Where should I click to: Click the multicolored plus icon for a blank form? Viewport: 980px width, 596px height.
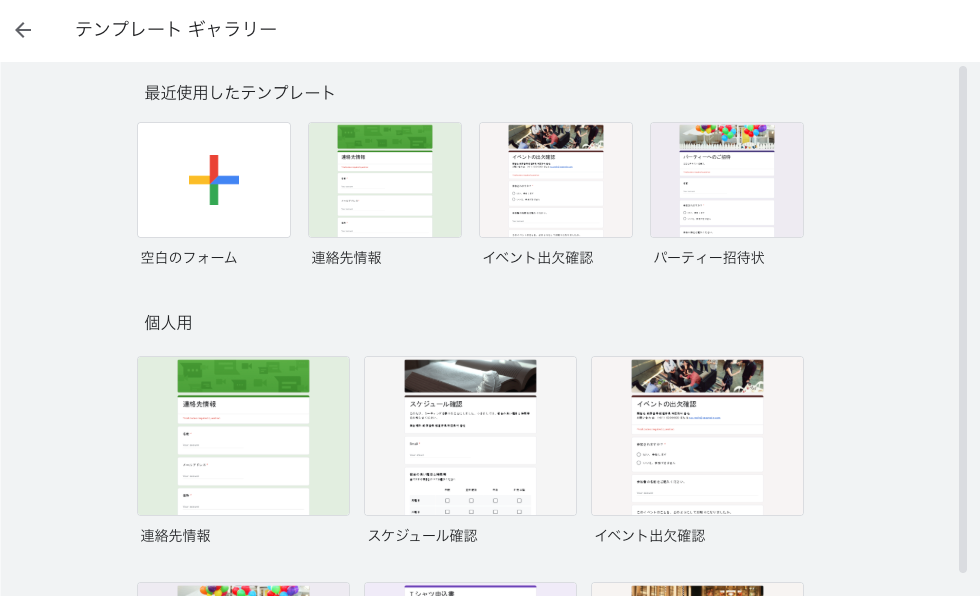(x=213, y=179)
